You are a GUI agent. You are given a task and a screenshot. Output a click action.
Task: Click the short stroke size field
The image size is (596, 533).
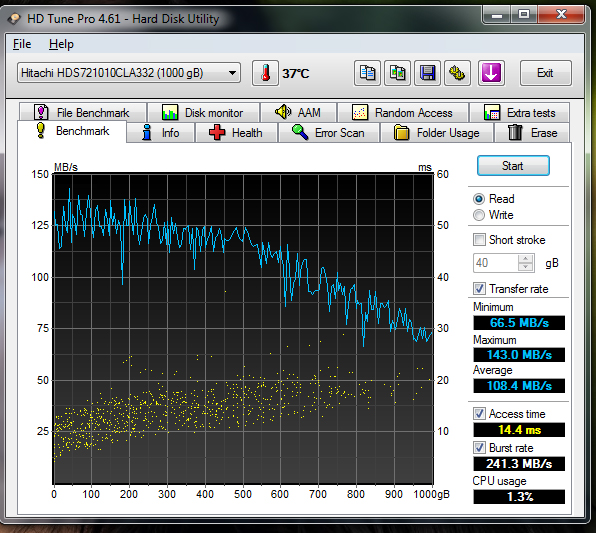point(496,263)
